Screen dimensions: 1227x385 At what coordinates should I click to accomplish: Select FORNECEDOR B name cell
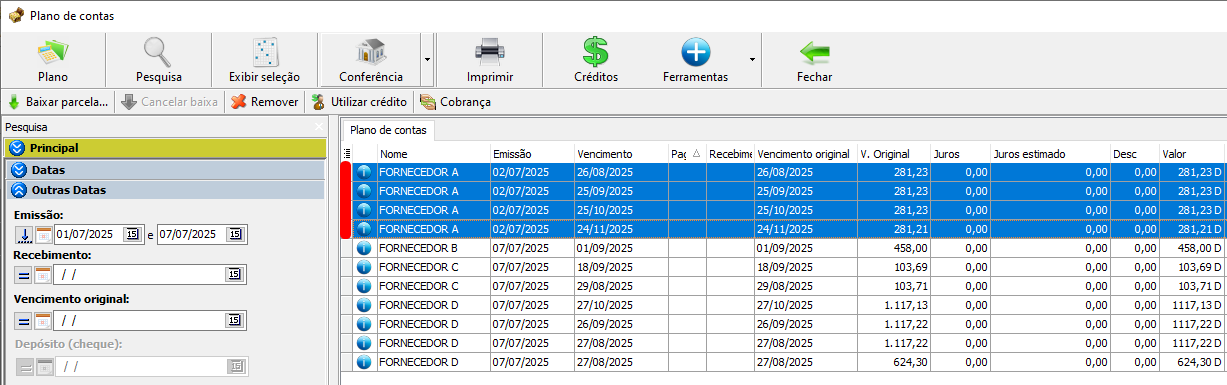click(433, 248)
